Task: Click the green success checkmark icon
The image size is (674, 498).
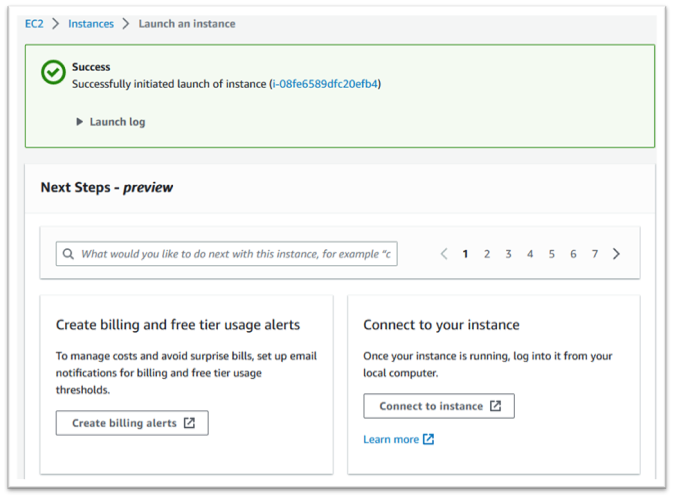Action: pos(53,73)
